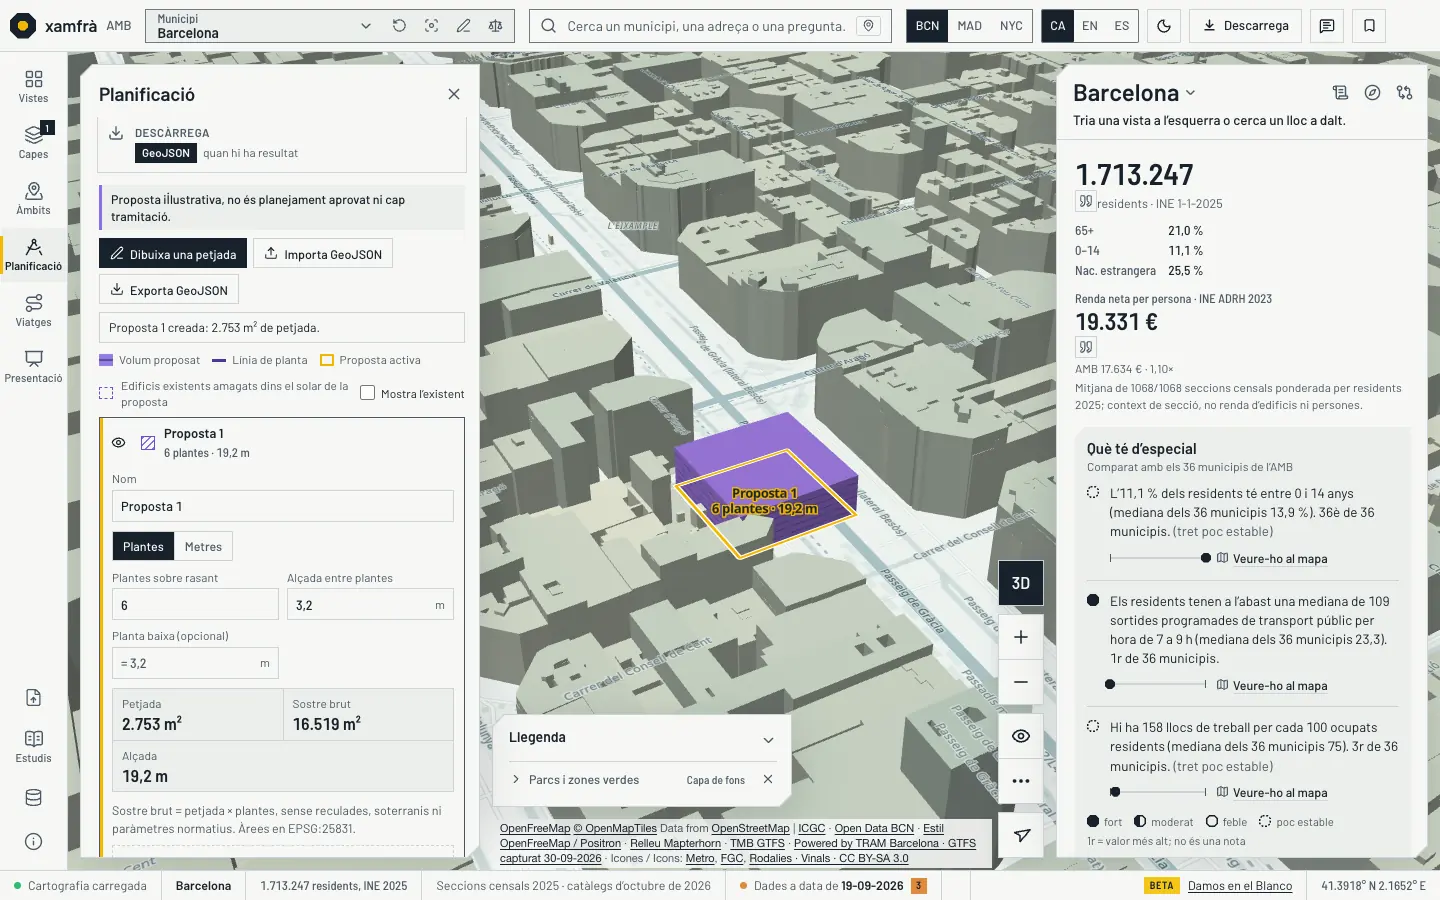Image resolution: width=1440 pixels, height=900 pixels.
Task: Click the Exporta GeoJSON button
Action: pos(169,290)
